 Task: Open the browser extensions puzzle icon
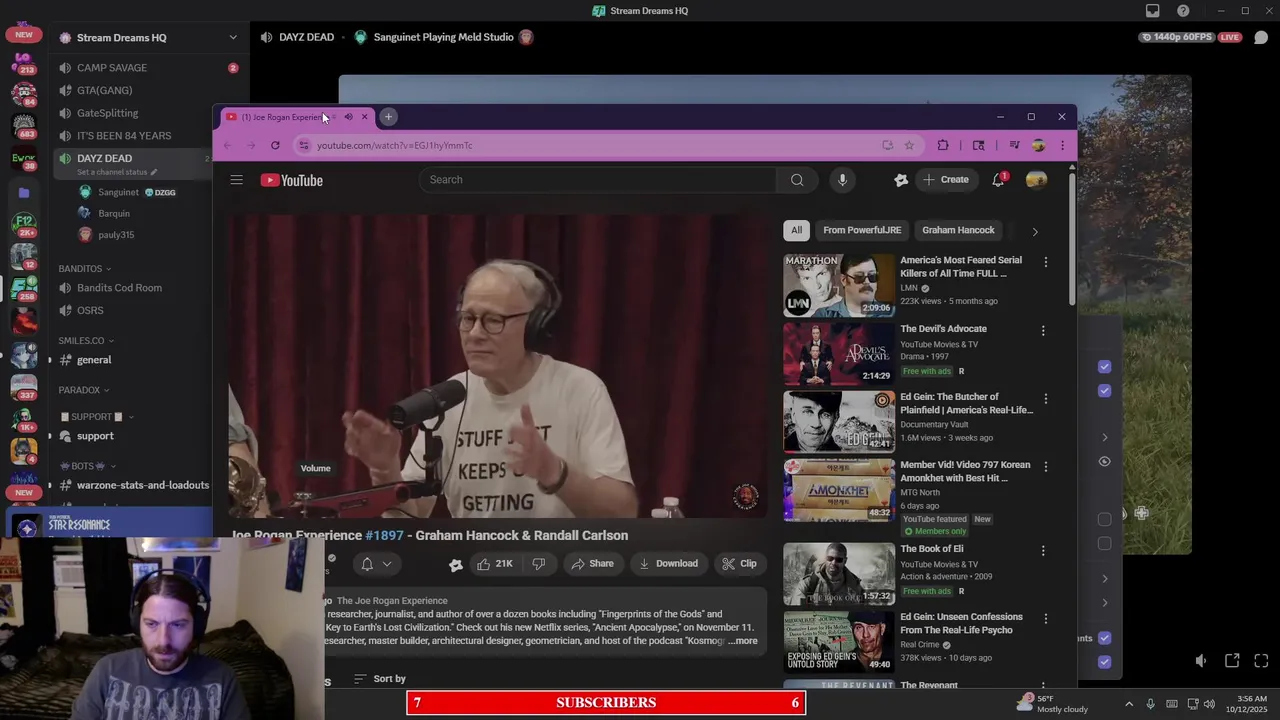(942, 145)
